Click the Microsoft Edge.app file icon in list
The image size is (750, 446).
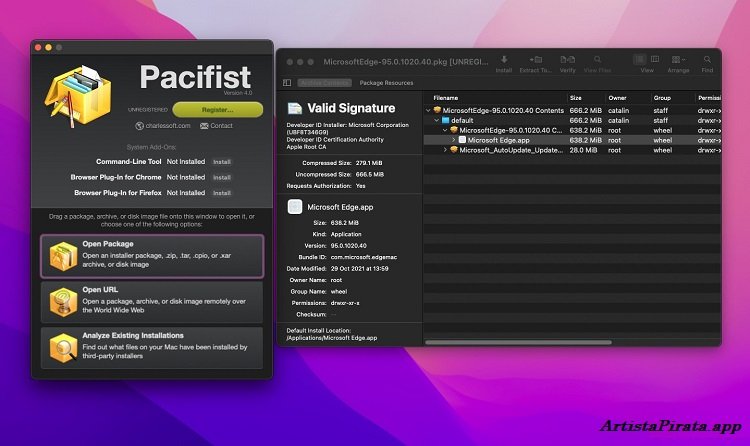point(462,140)
